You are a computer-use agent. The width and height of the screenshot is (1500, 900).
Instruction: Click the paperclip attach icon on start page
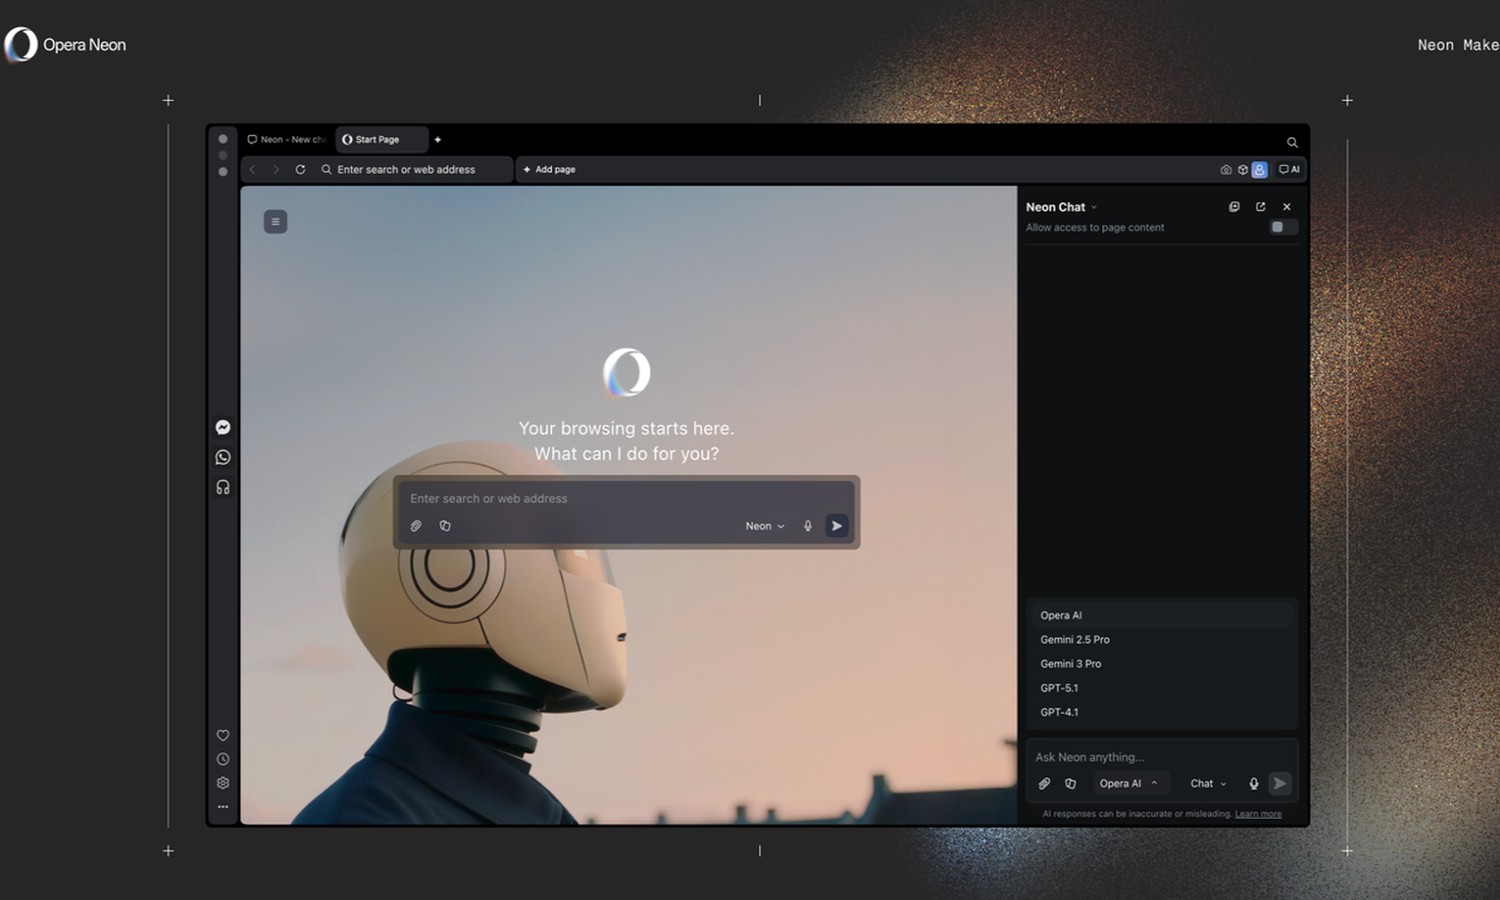point(416,526)
